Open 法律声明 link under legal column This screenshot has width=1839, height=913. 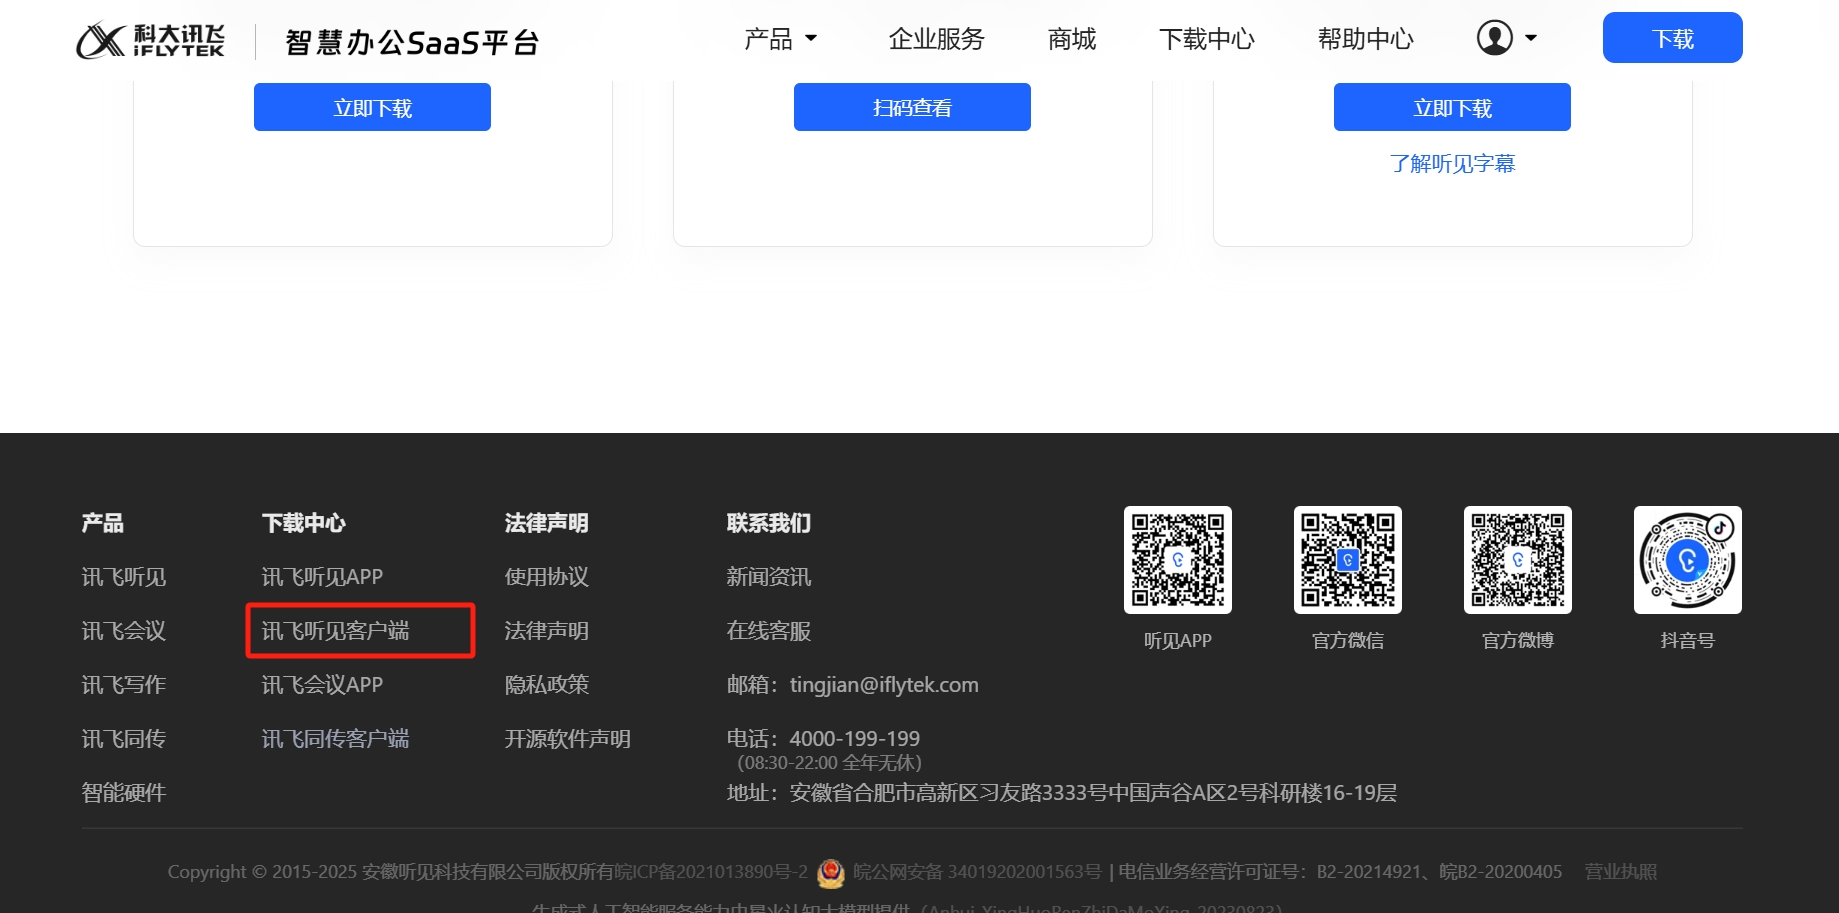(547, 631)
